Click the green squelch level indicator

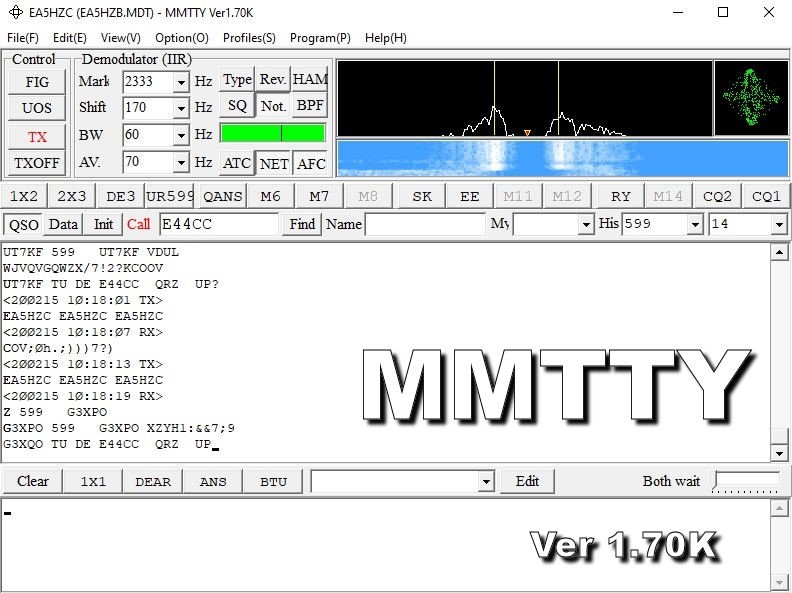point(273,134)
